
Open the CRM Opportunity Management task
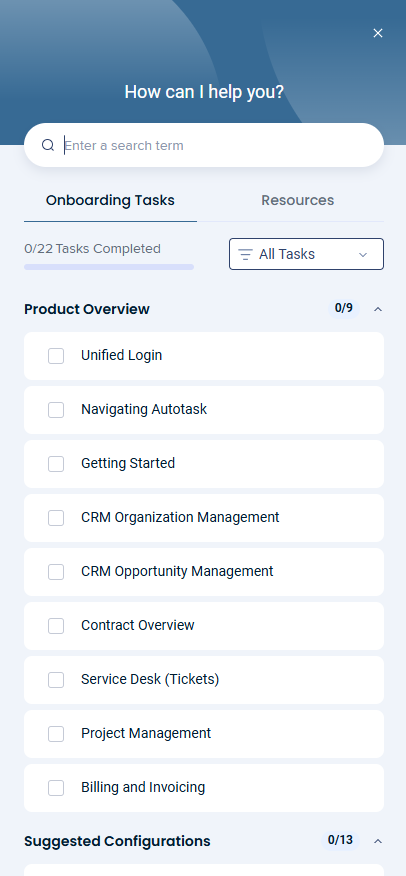tap(204, 572)
